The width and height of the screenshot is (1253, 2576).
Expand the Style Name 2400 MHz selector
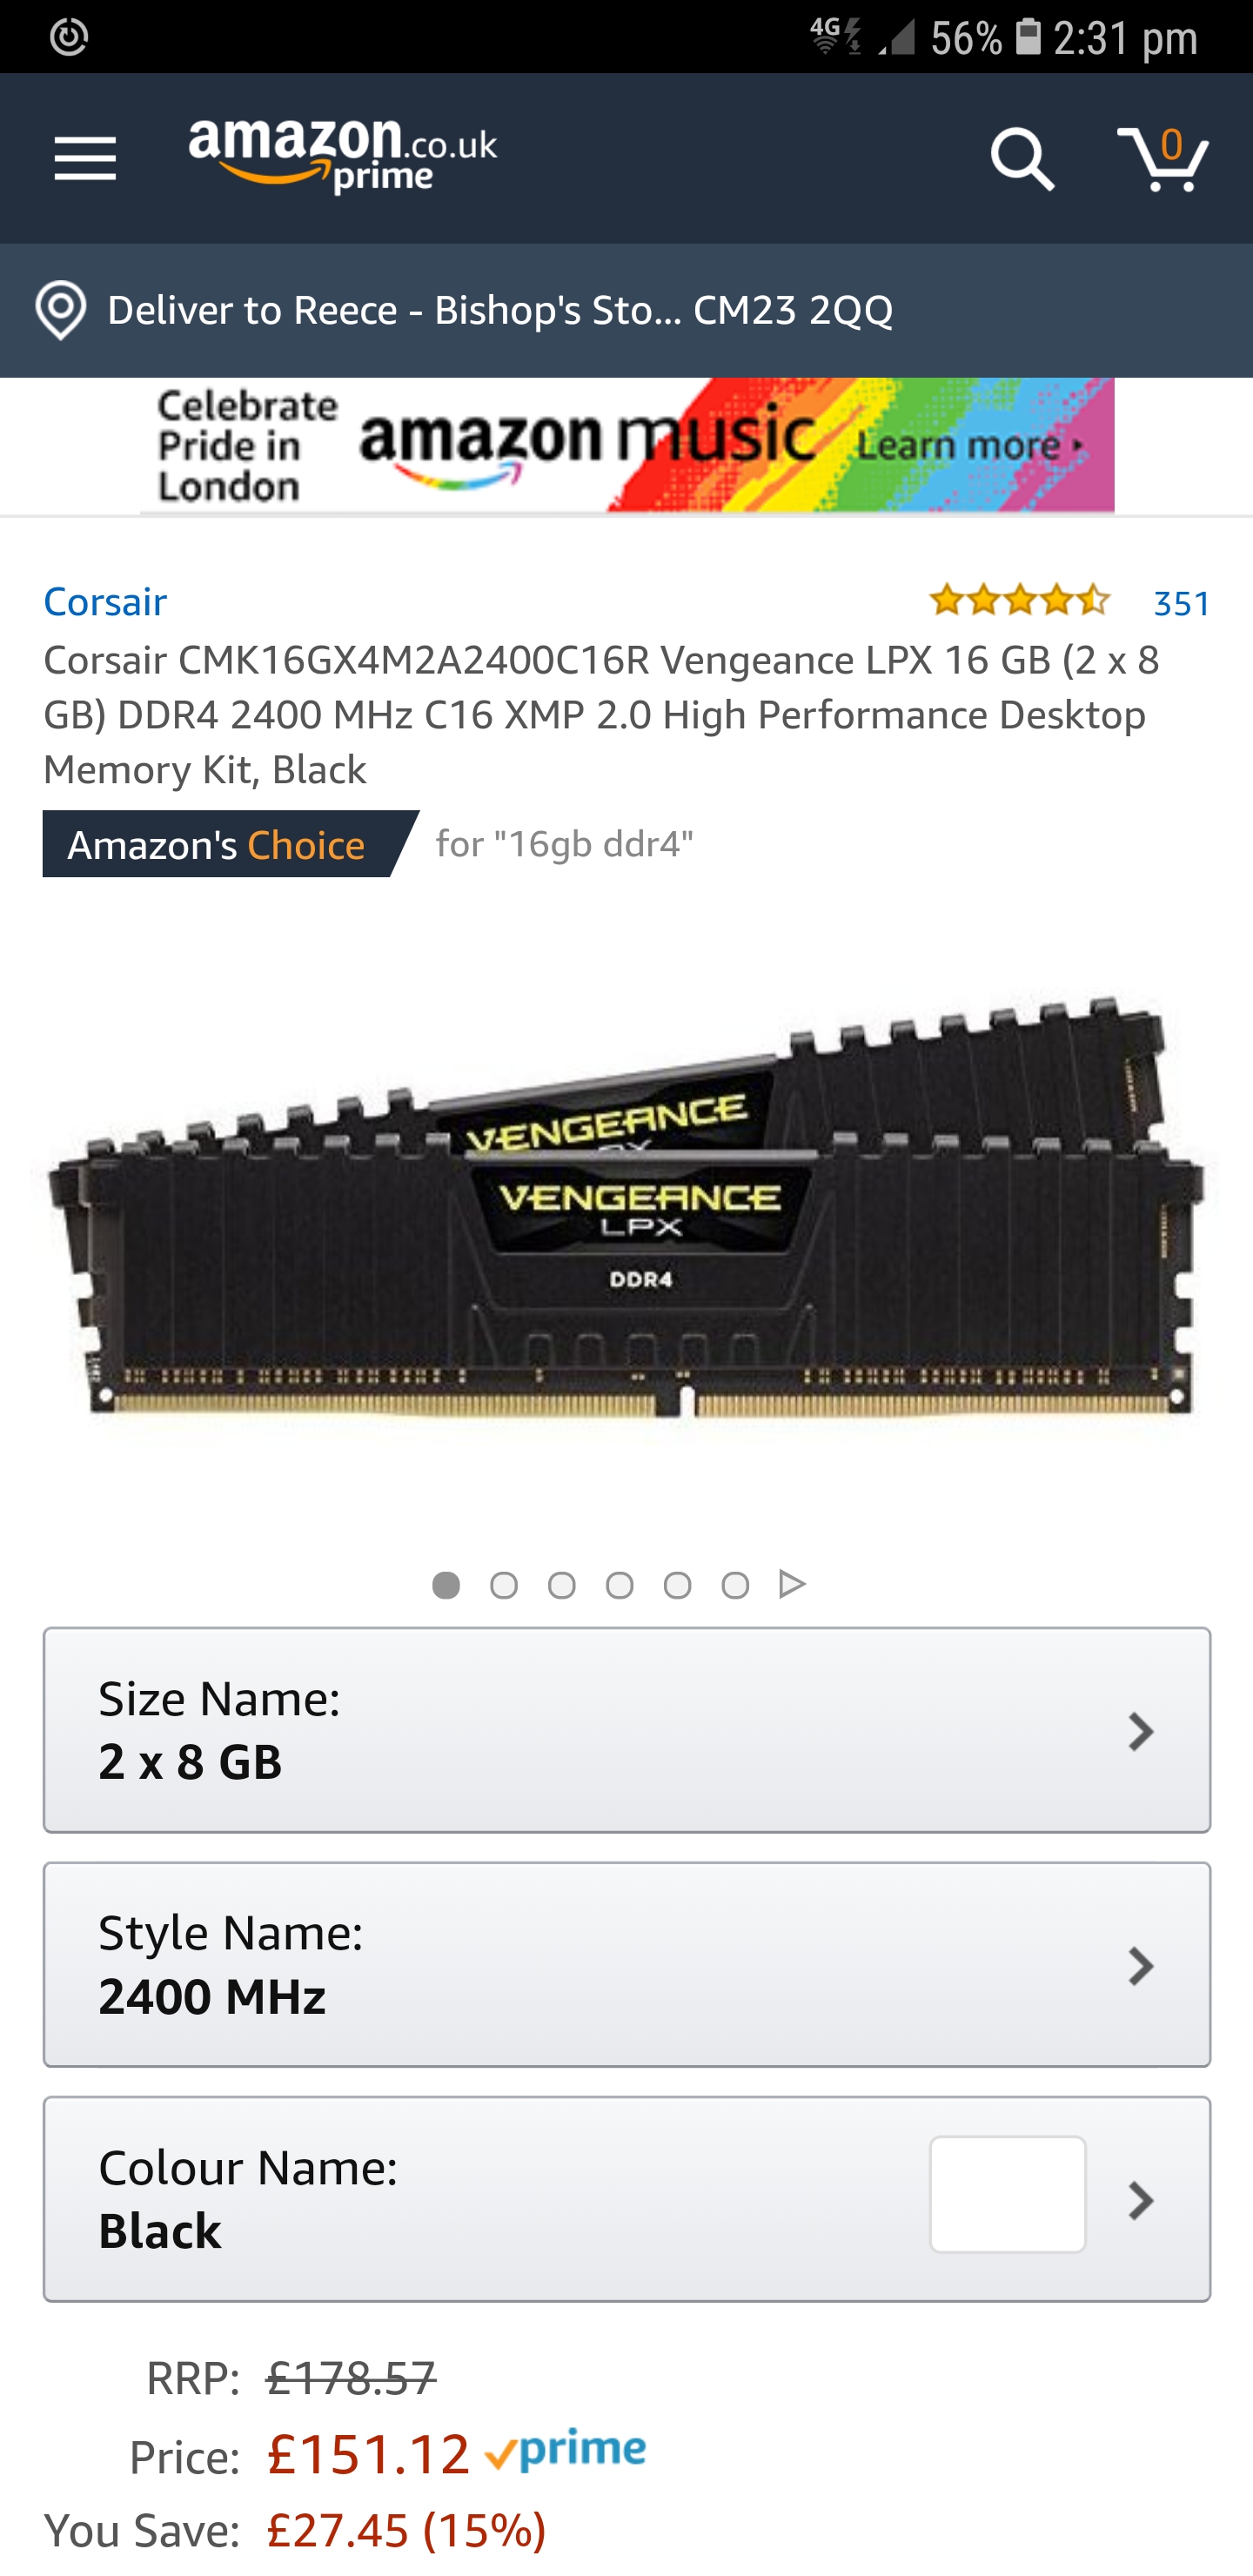[627, 1964]
